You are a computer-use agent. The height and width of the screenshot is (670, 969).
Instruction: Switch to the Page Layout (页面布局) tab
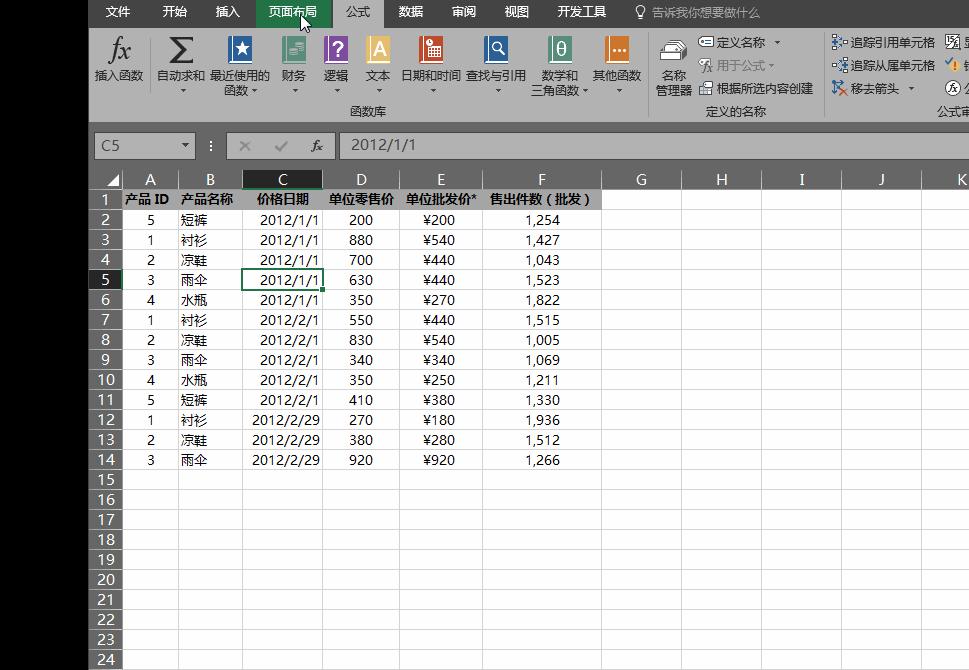(293, 12)
